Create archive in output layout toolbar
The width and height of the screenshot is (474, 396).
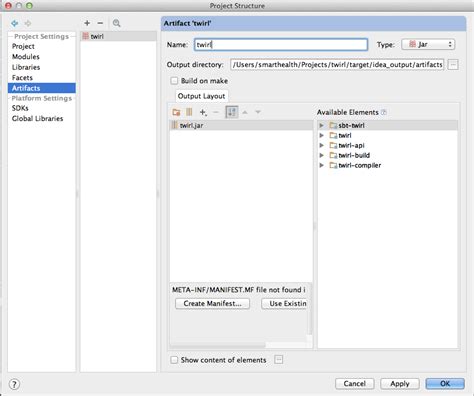[x=189, y=112]
